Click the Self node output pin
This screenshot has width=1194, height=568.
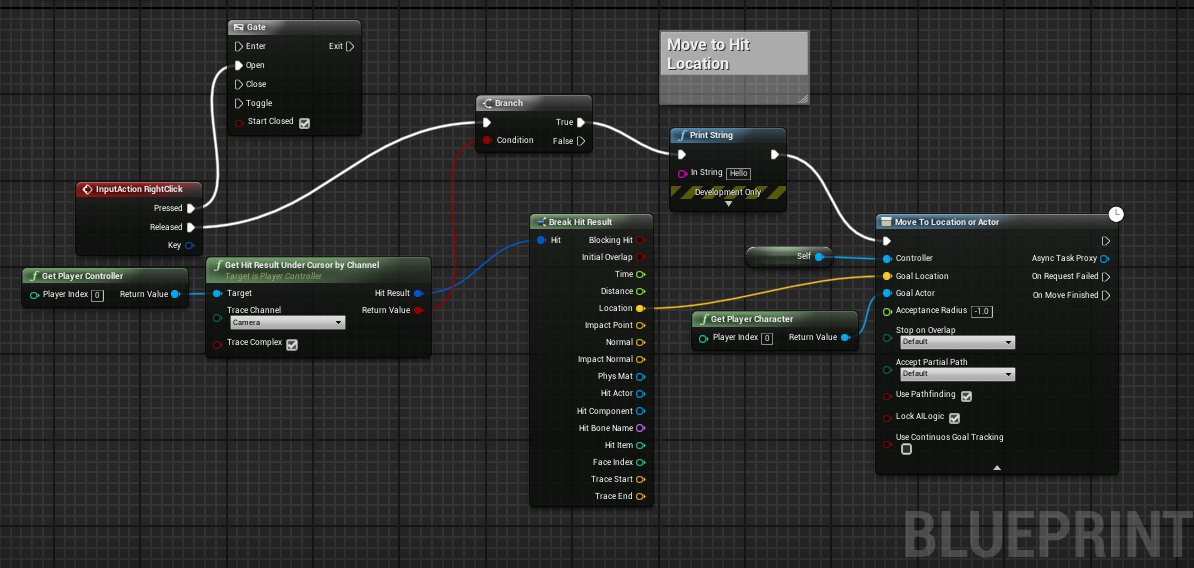point(819,257)
